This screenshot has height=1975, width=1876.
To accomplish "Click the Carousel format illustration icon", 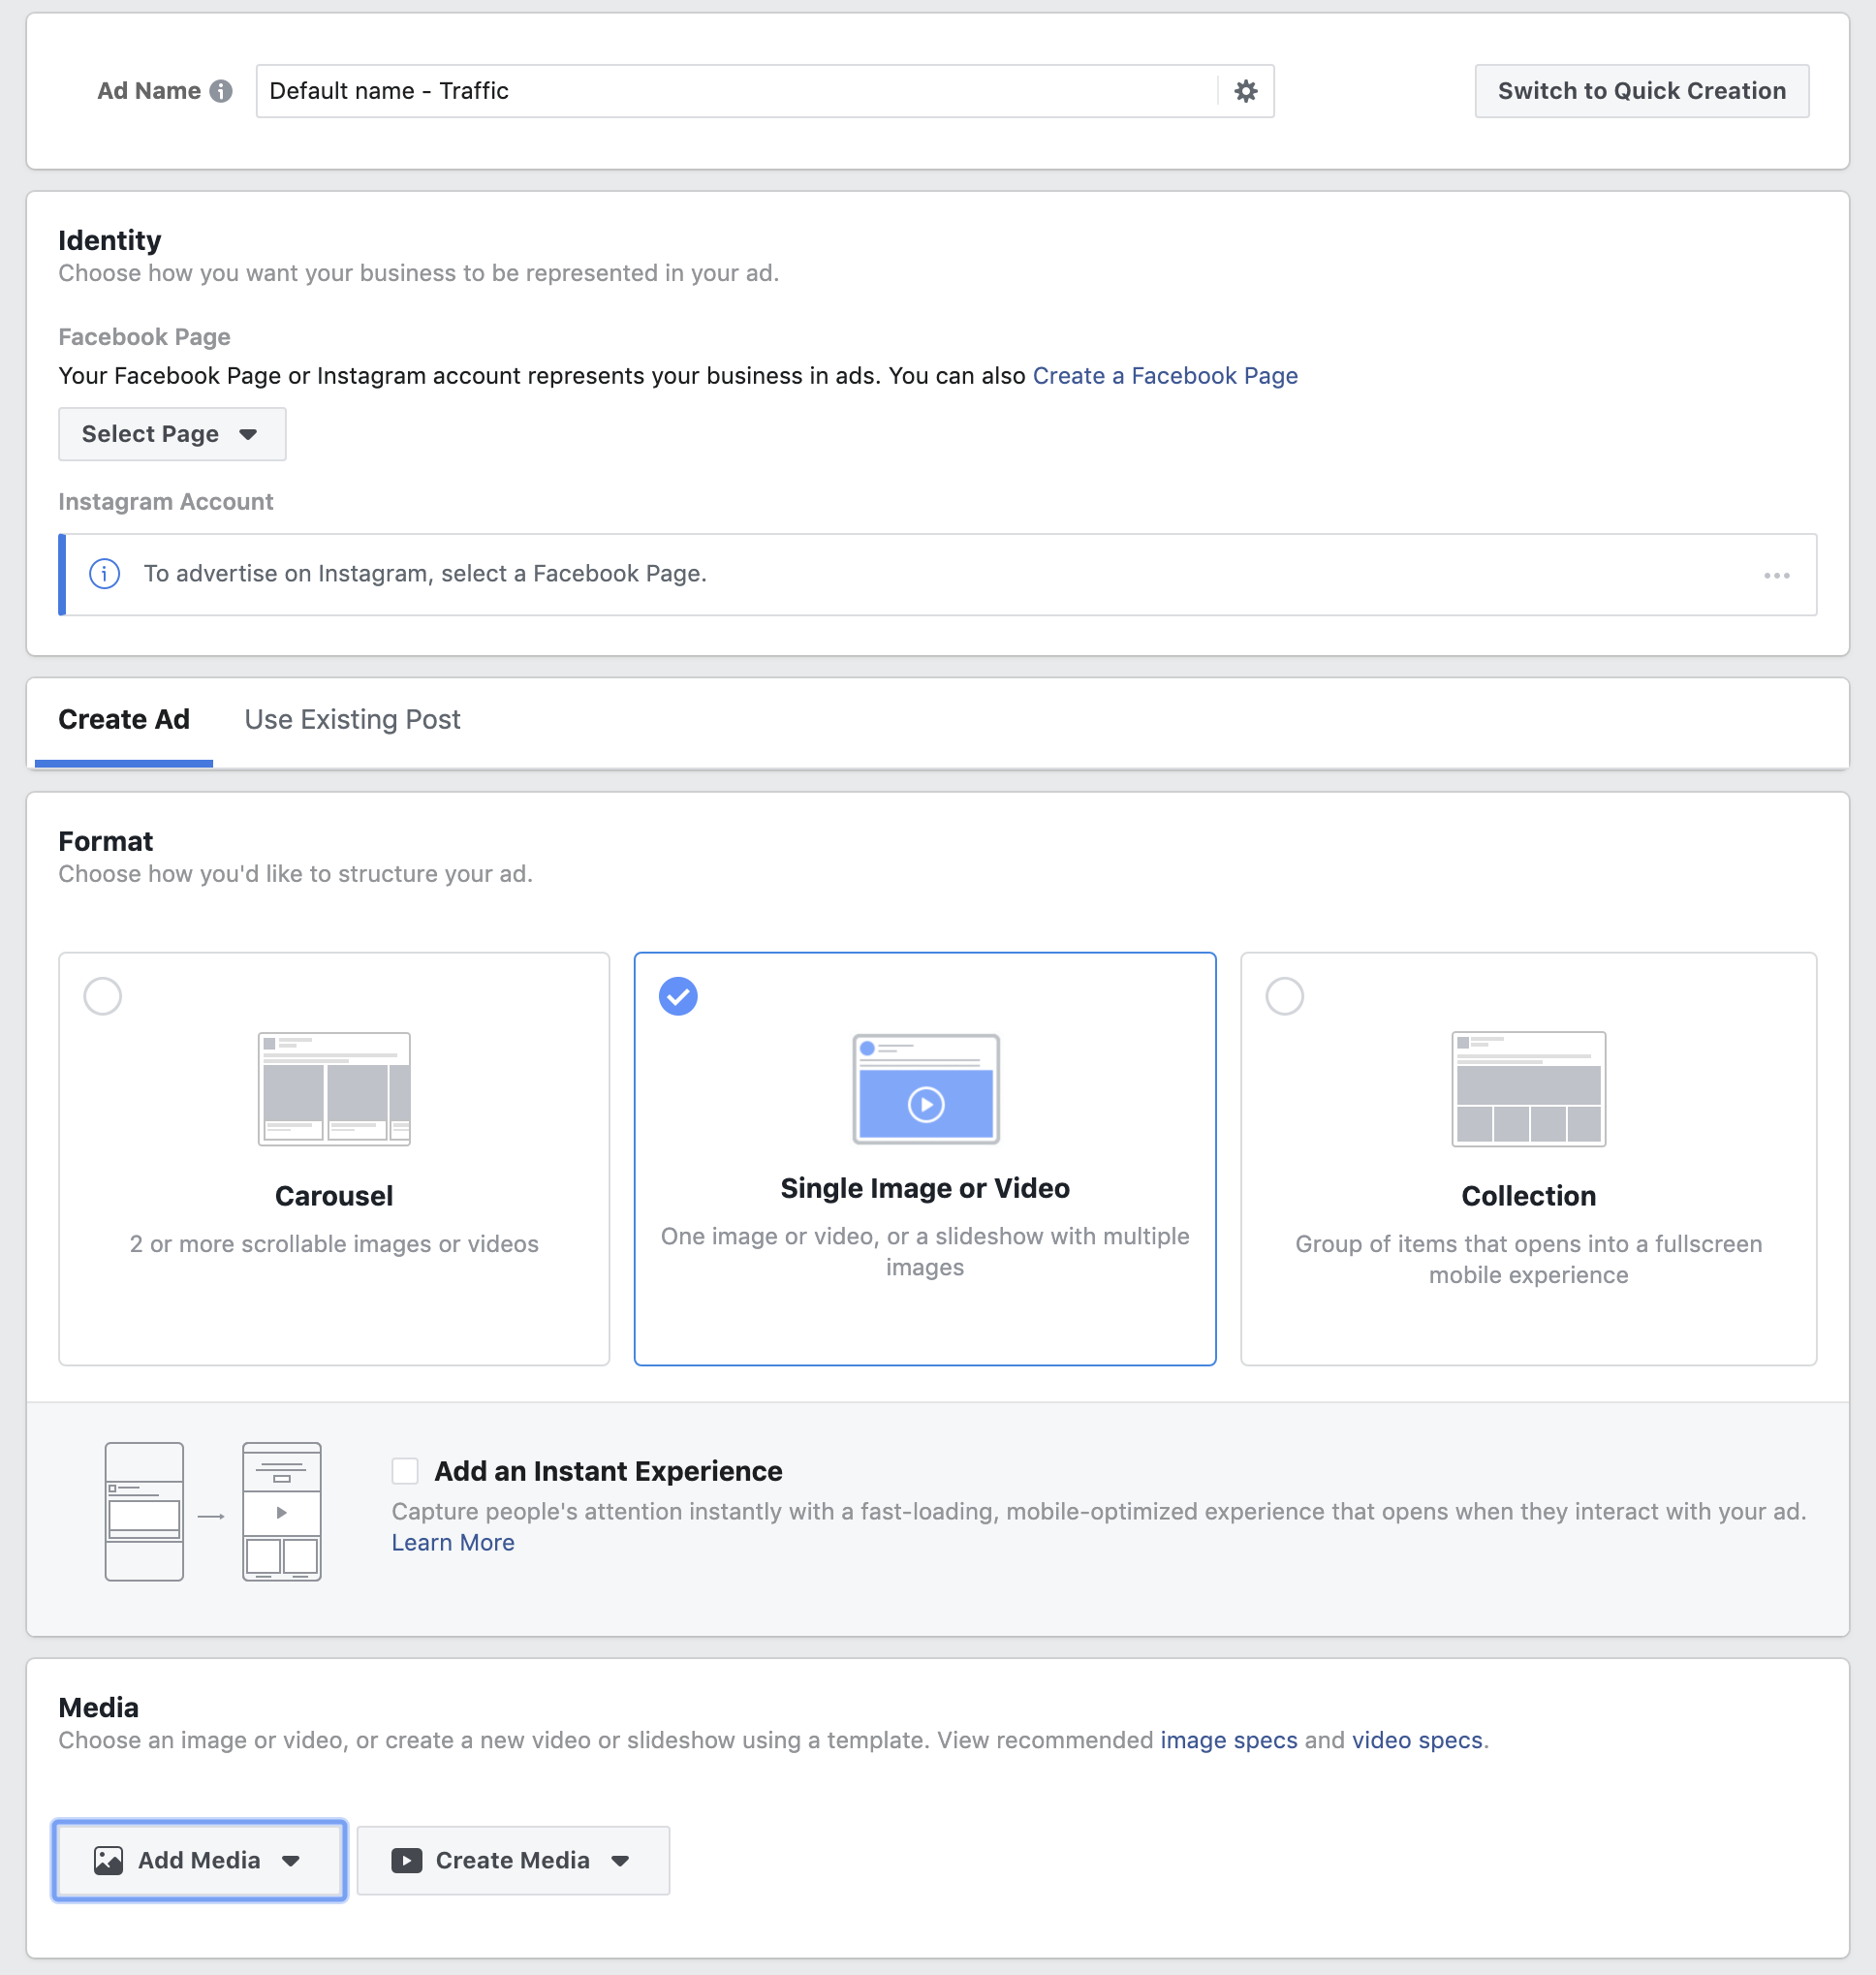I will 334,1089.
